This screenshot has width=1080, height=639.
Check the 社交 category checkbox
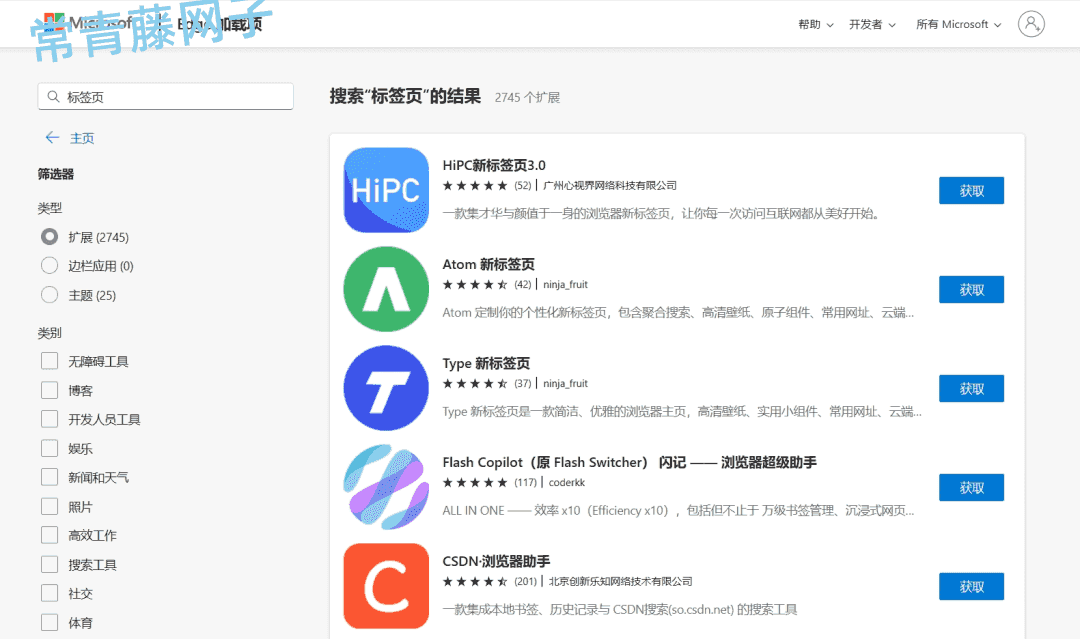(x=50, y=593)
